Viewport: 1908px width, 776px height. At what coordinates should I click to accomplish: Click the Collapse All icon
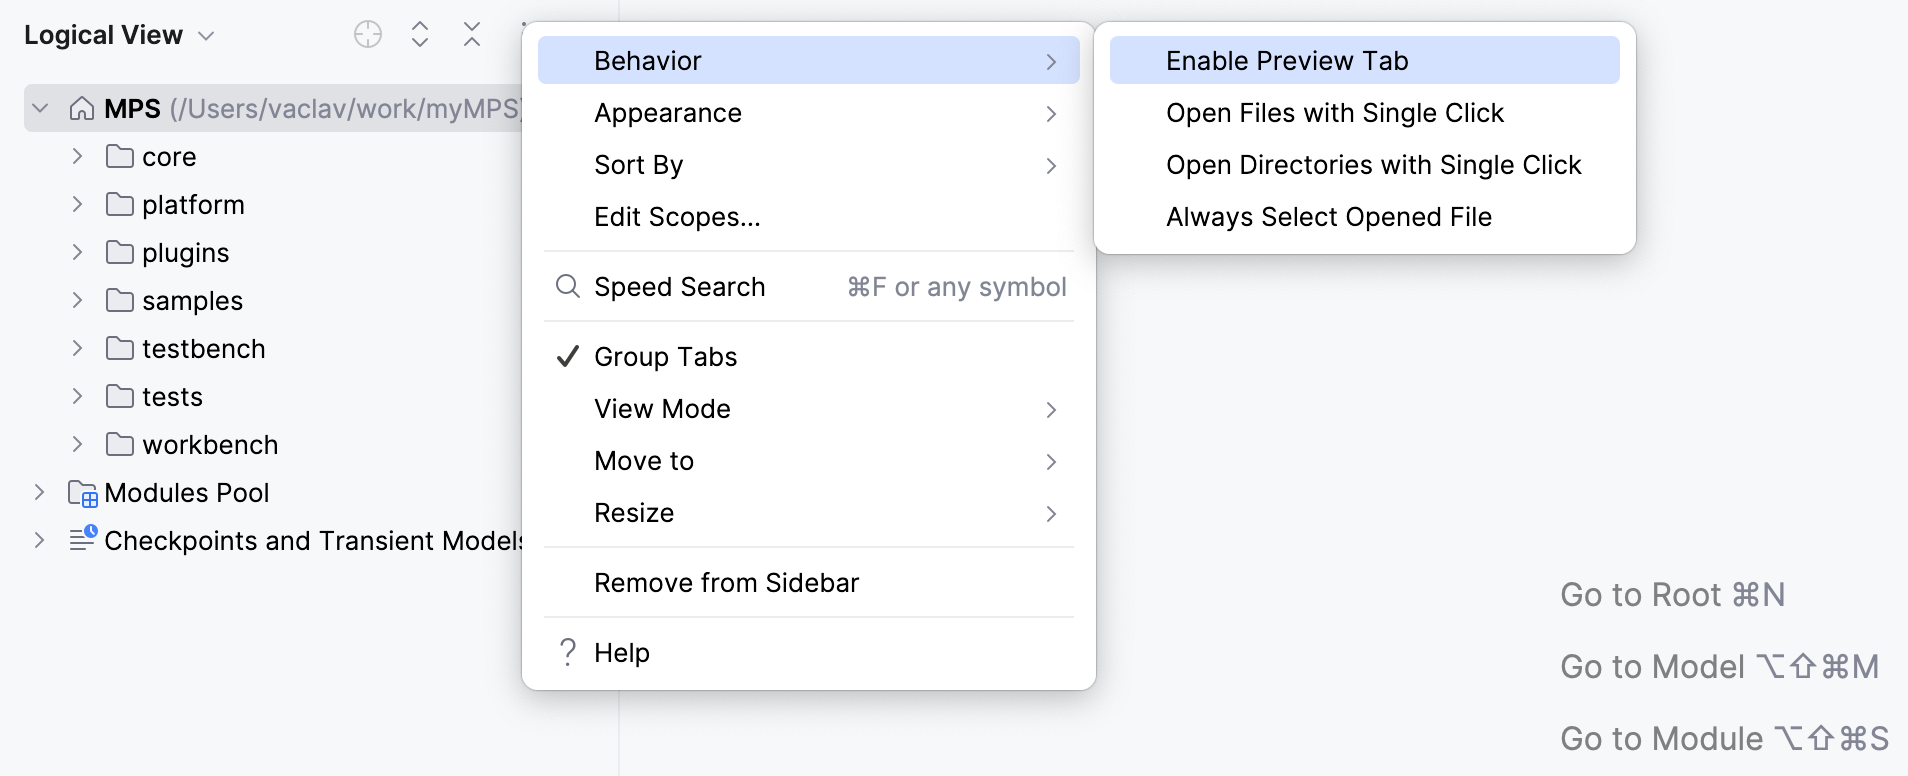click(x=472, y=35)
